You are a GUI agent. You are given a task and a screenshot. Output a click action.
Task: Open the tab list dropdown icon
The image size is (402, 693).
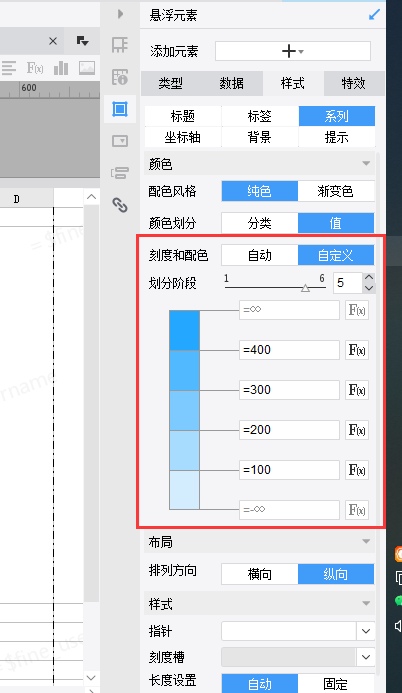click(82, 41)
